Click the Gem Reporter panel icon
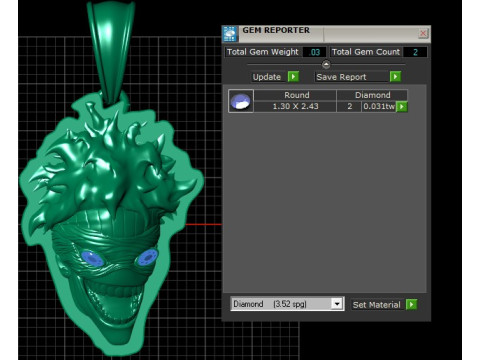 coord(230,34)
